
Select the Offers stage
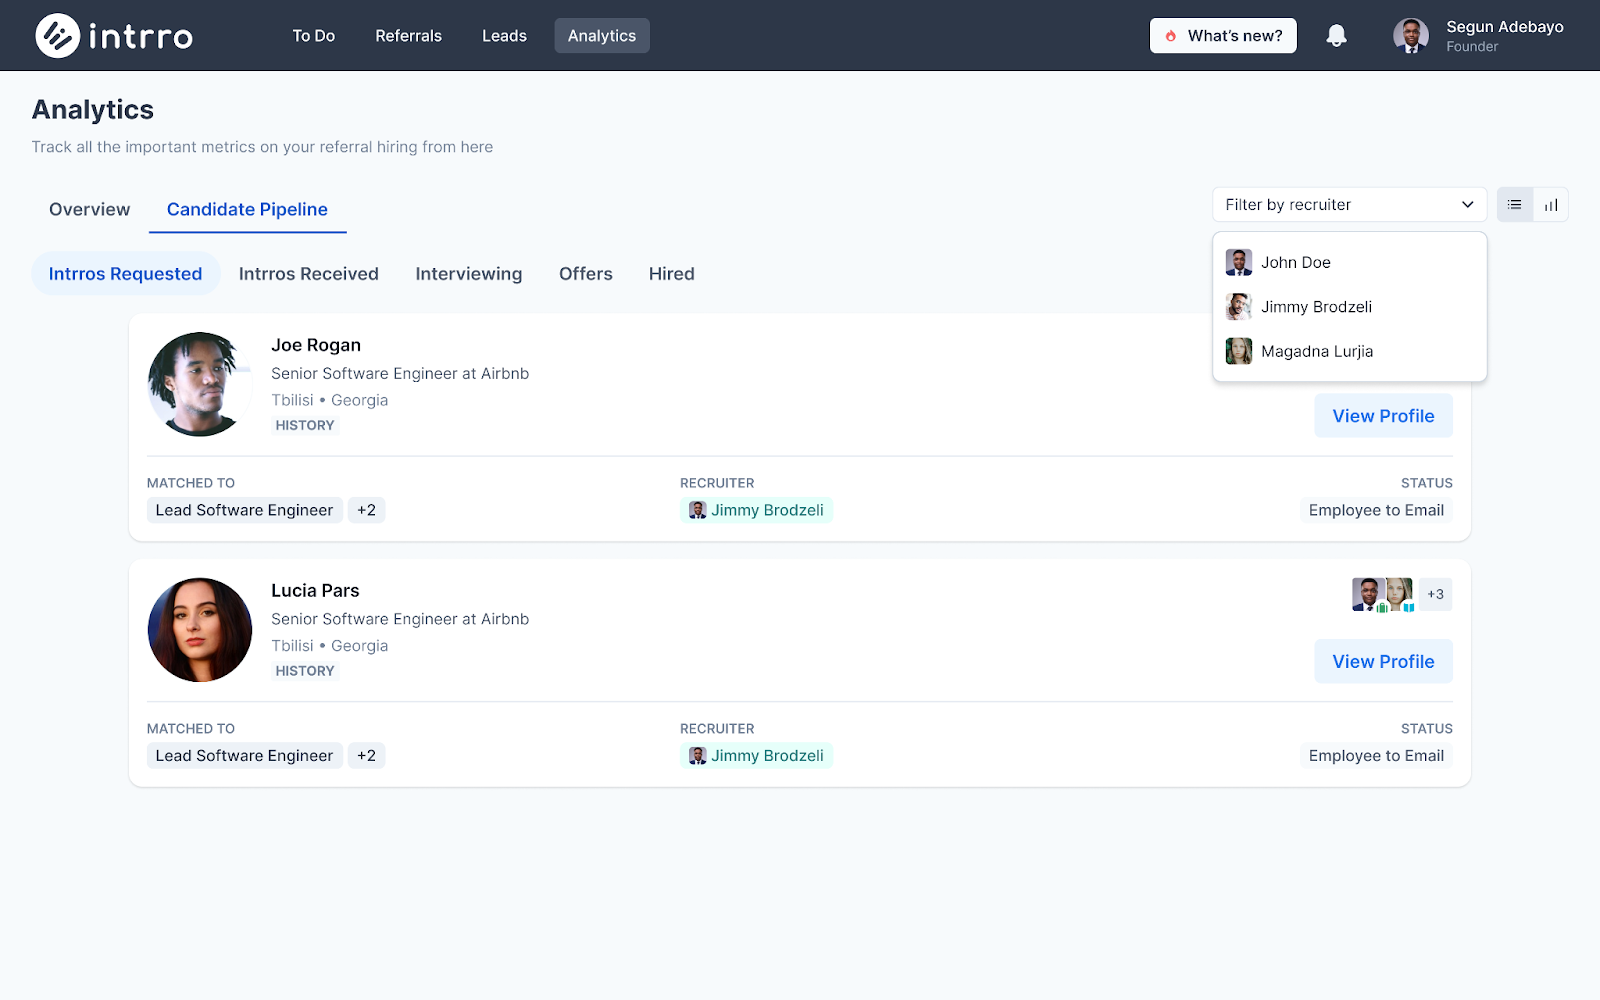click(x=586, y=274)
